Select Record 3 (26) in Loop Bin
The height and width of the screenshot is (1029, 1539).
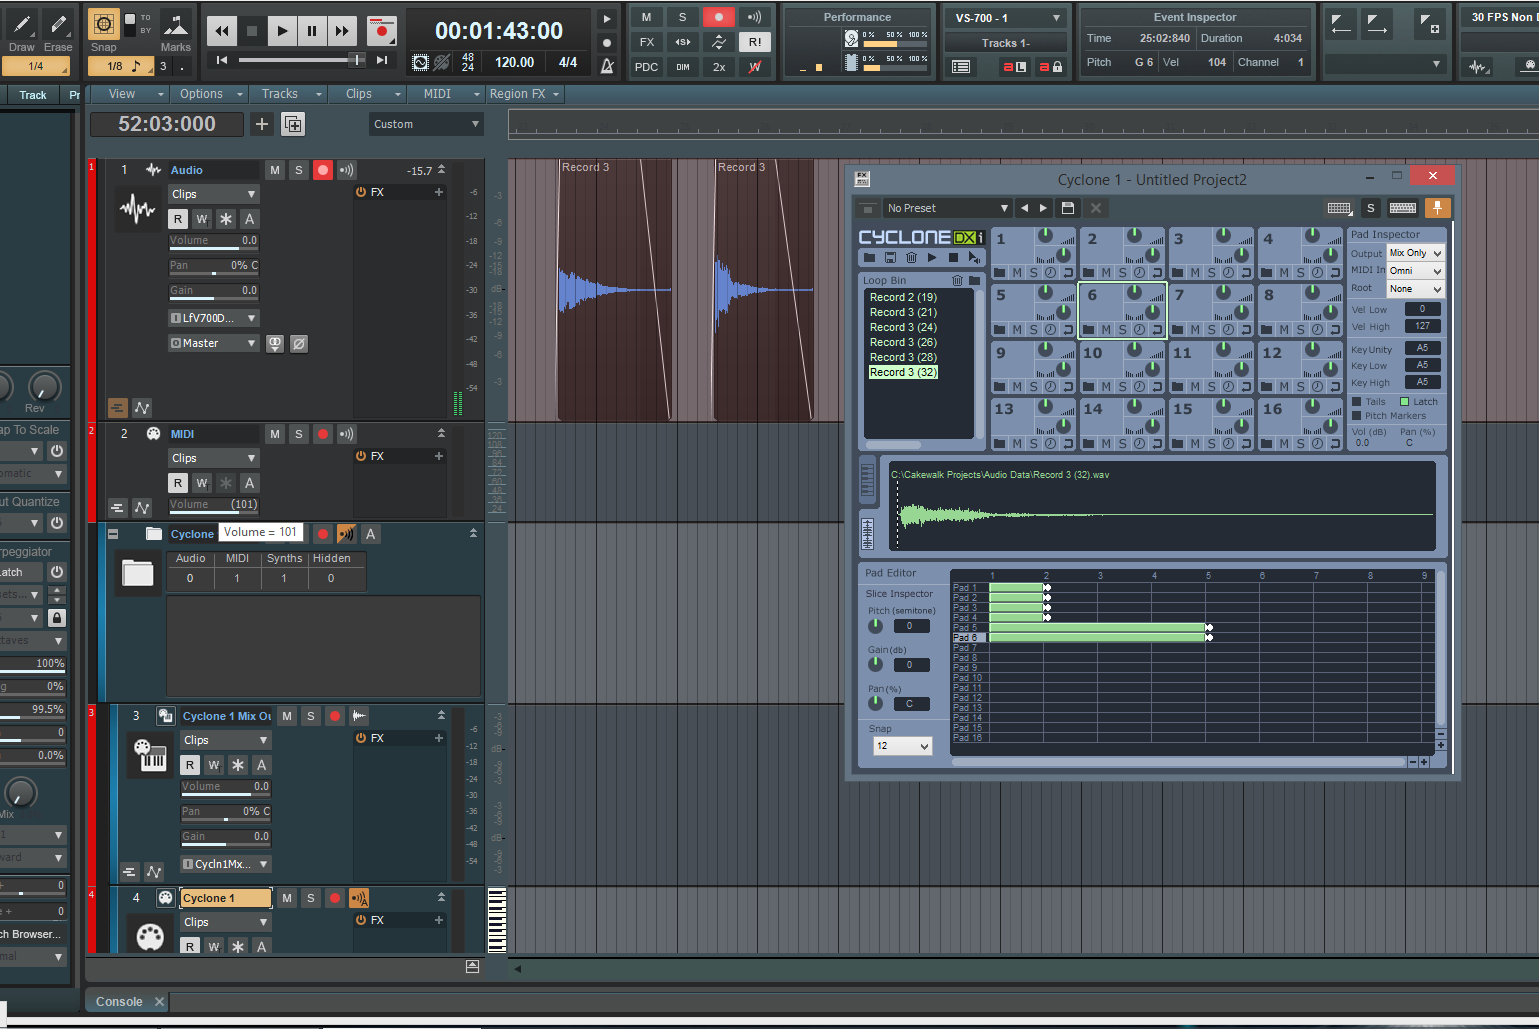(x=903, y=342)
